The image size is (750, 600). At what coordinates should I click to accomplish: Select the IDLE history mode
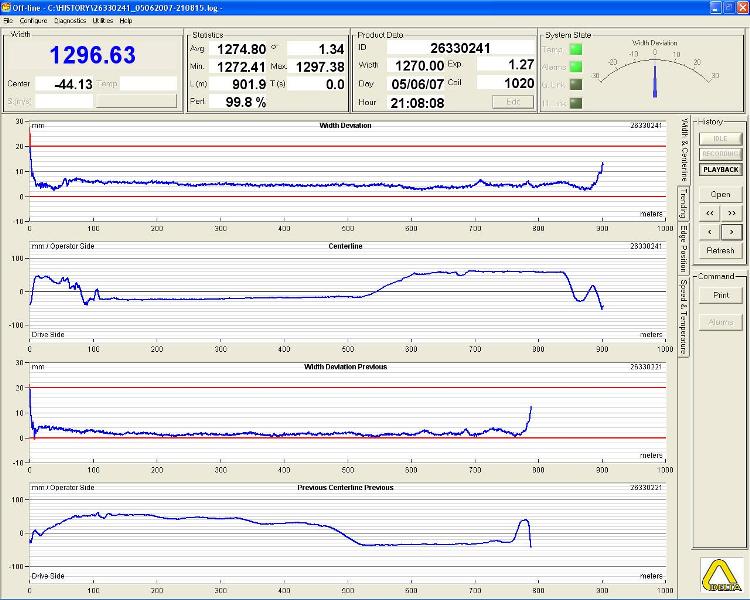click(x=720, y=138)
